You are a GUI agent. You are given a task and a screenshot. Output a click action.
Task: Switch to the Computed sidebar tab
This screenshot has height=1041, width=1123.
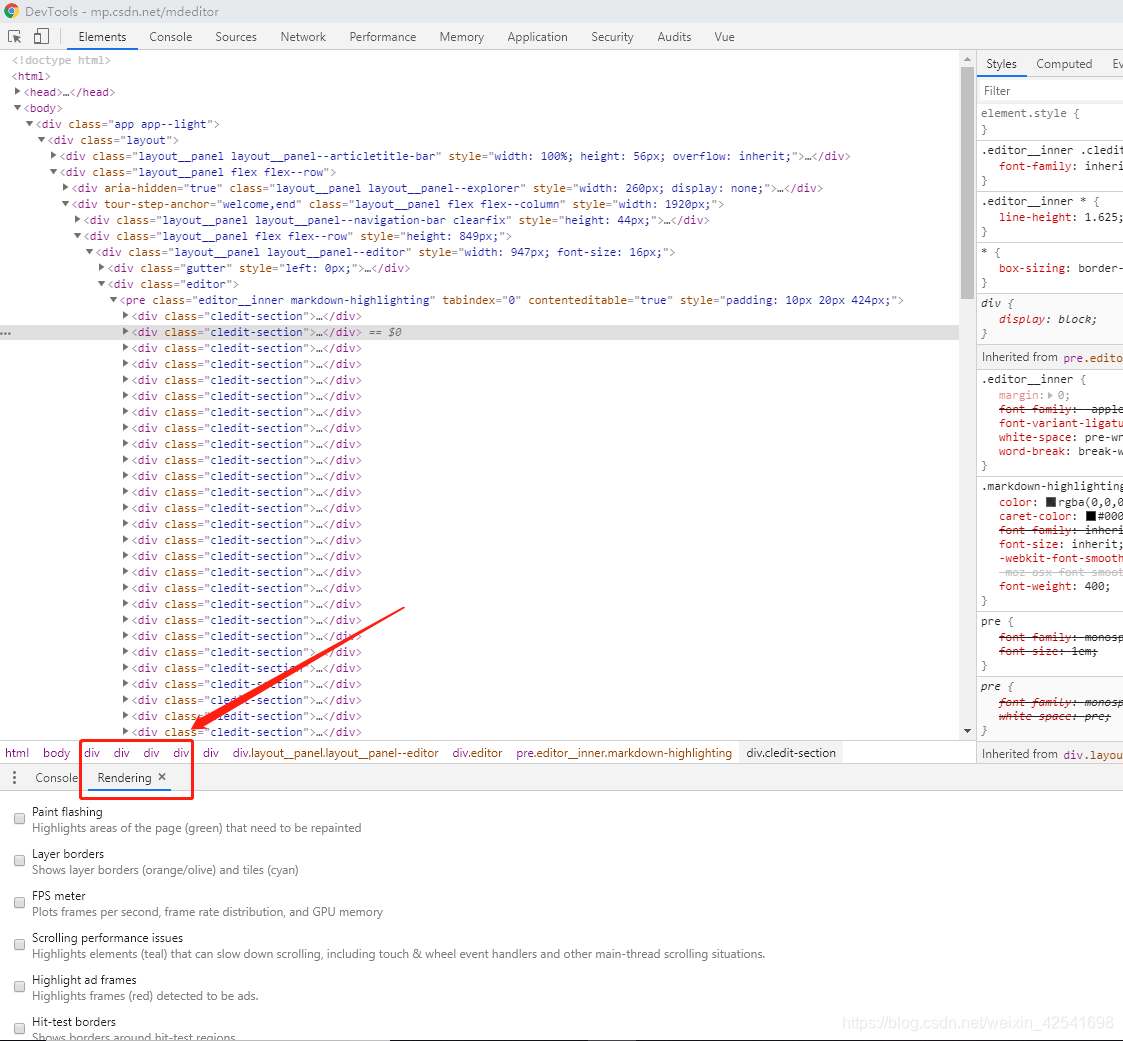click(x=1064, y=64)
